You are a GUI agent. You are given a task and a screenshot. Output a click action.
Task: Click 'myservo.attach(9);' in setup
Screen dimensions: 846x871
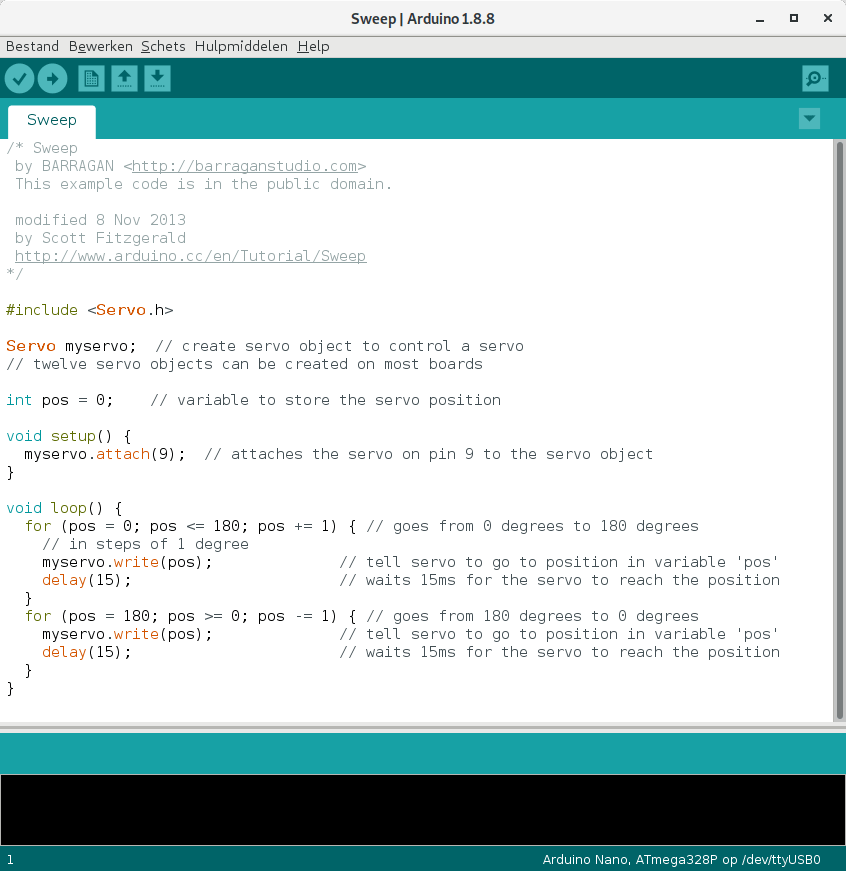[105, 454]
